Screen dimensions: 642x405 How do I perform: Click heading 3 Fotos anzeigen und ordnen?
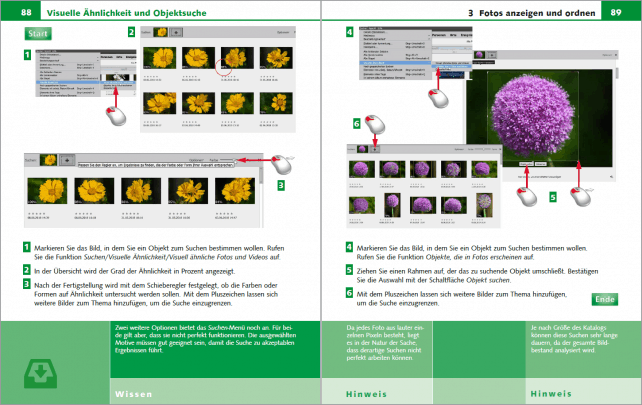[531, 13]
